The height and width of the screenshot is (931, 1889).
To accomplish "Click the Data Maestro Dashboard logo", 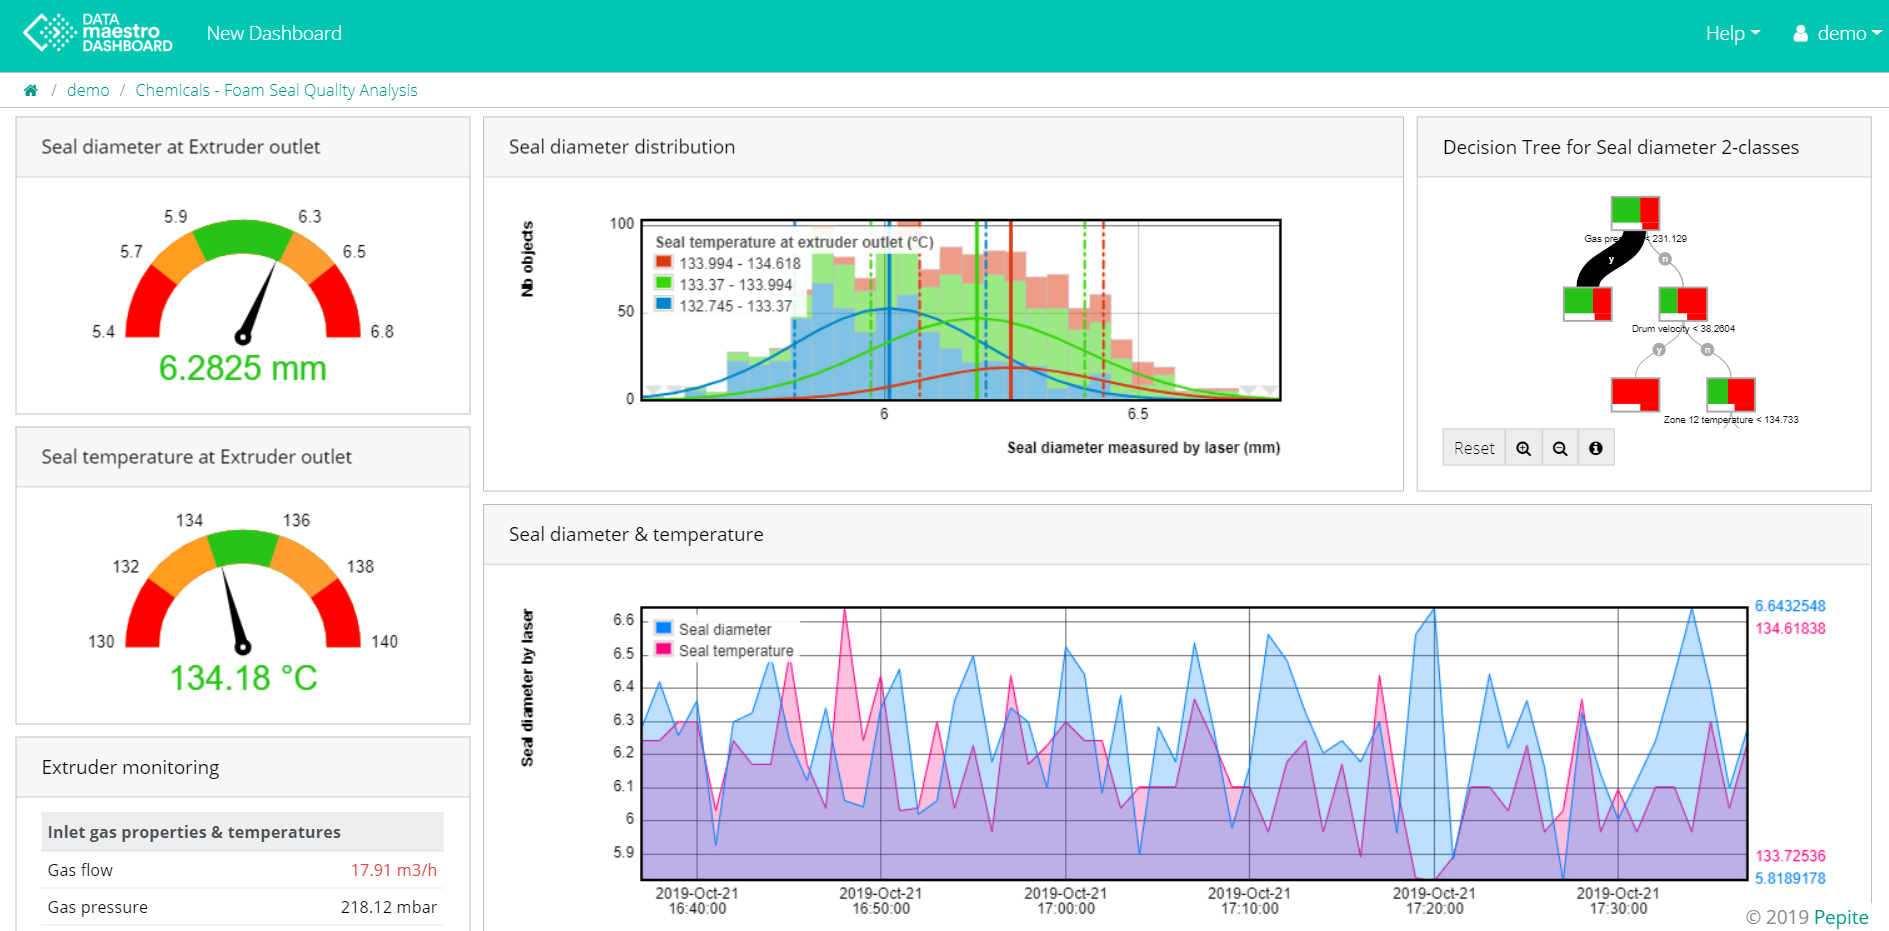I will 98,33.
